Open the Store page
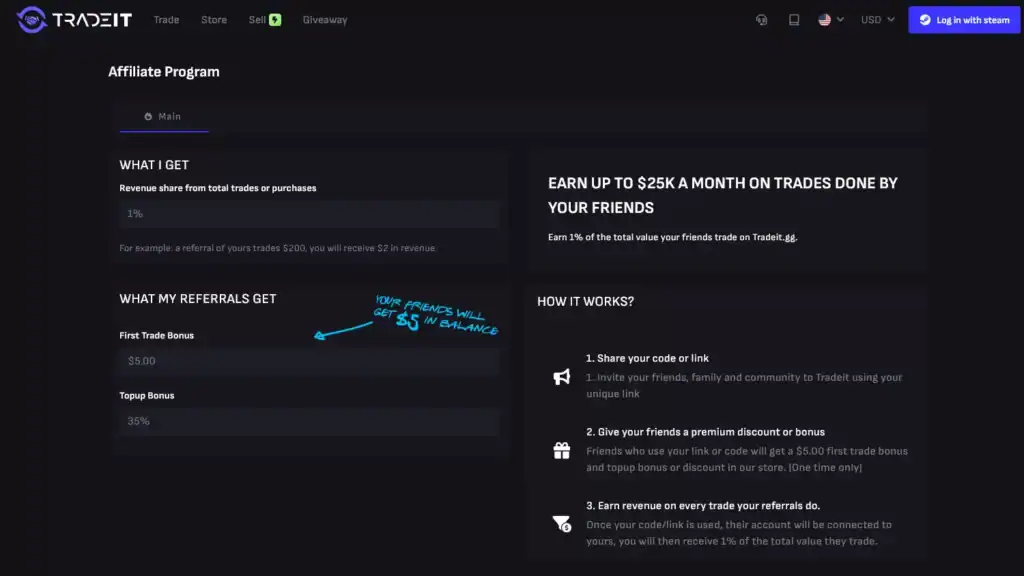The image size is (1024, 576). pos(214,20)
